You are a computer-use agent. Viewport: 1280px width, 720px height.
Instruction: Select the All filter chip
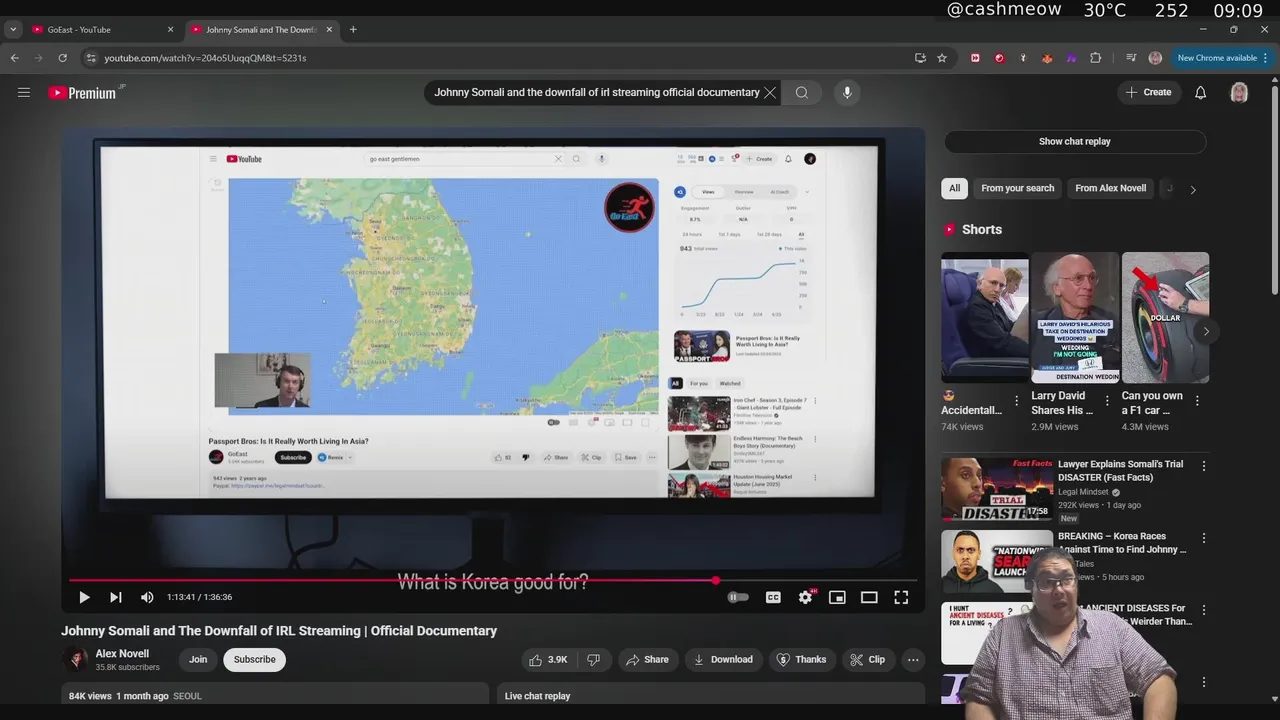click(x=955, y=188)
